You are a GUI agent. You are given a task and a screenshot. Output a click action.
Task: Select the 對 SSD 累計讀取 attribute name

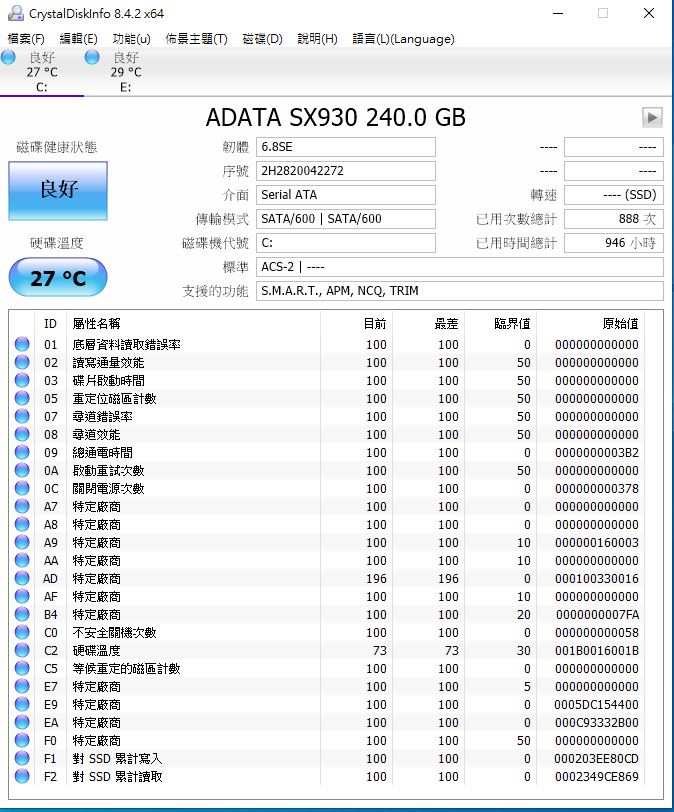click(x=118, y=776)
